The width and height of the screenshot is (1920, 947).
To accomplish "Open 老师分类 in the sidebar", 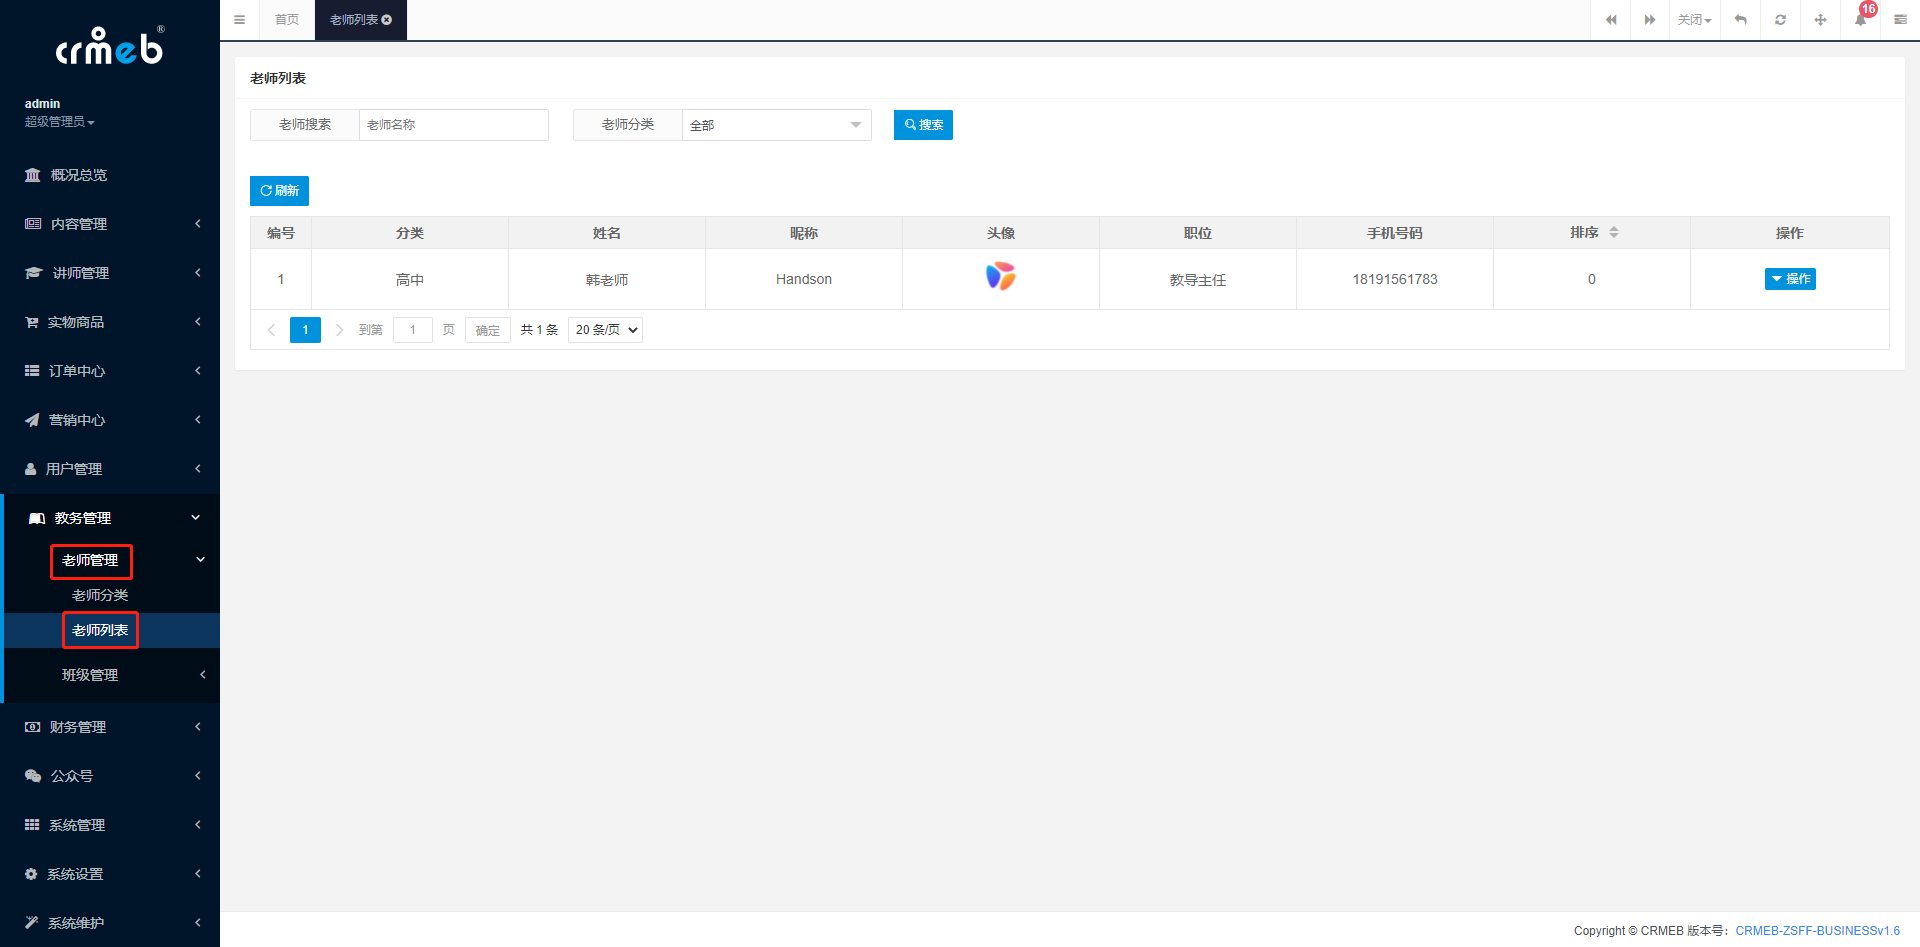I will [112, 595].
